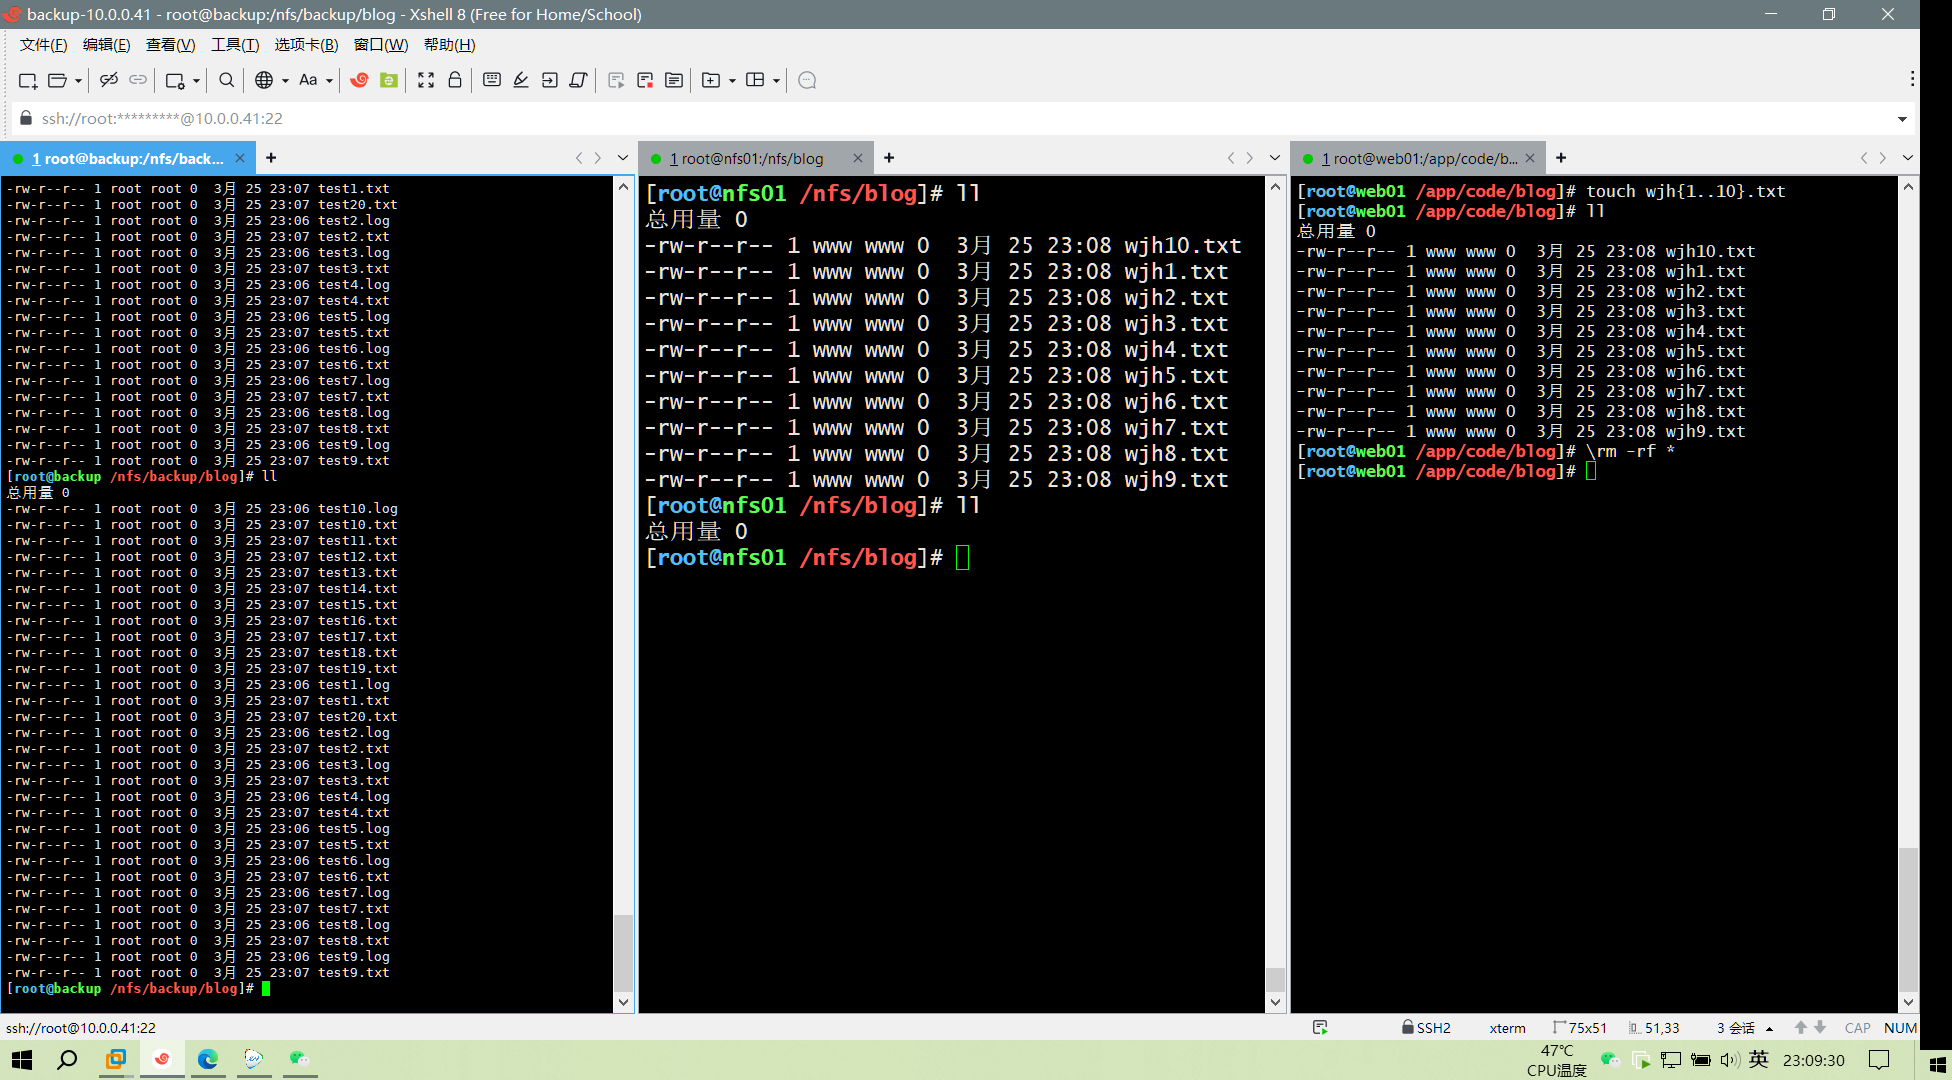1952x1080 pixels.
Task: Expand the address bar history dropdown
Action: (1901, 119)
